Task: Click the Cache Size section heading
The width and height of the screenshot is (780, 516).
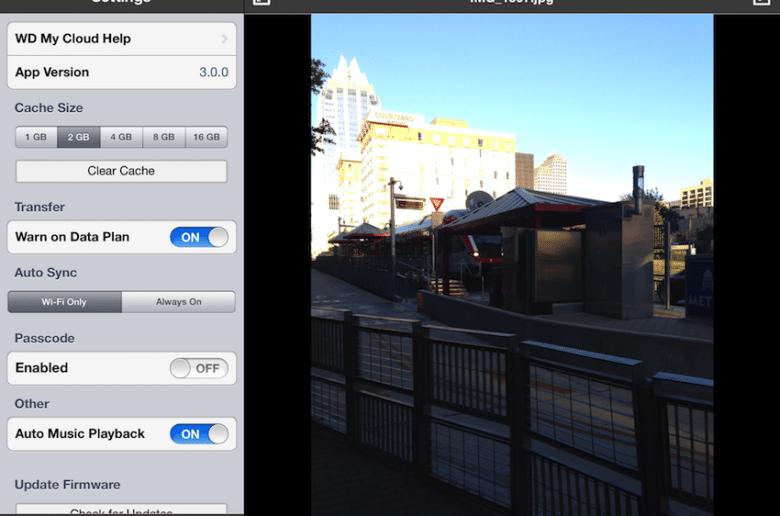Action: (49, 108)
